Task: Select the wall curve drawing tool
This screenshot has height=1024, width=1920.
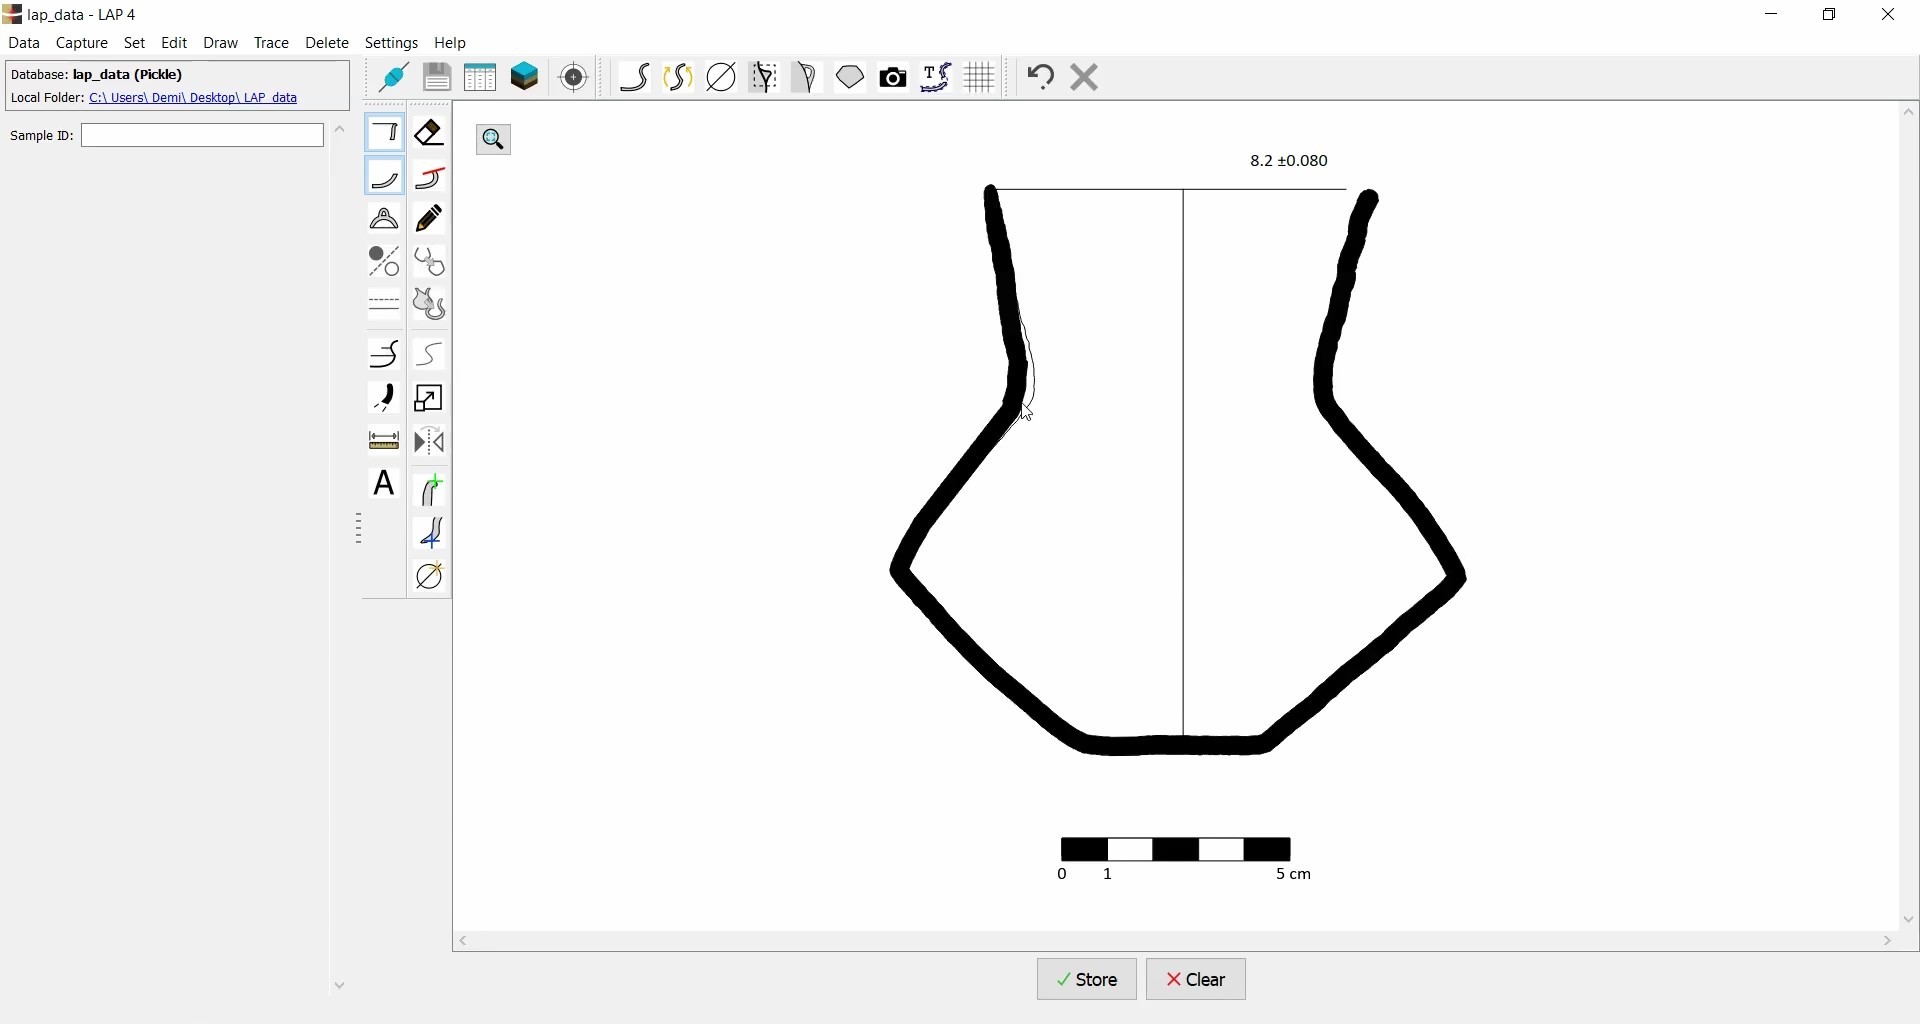Action: point(386,178)
